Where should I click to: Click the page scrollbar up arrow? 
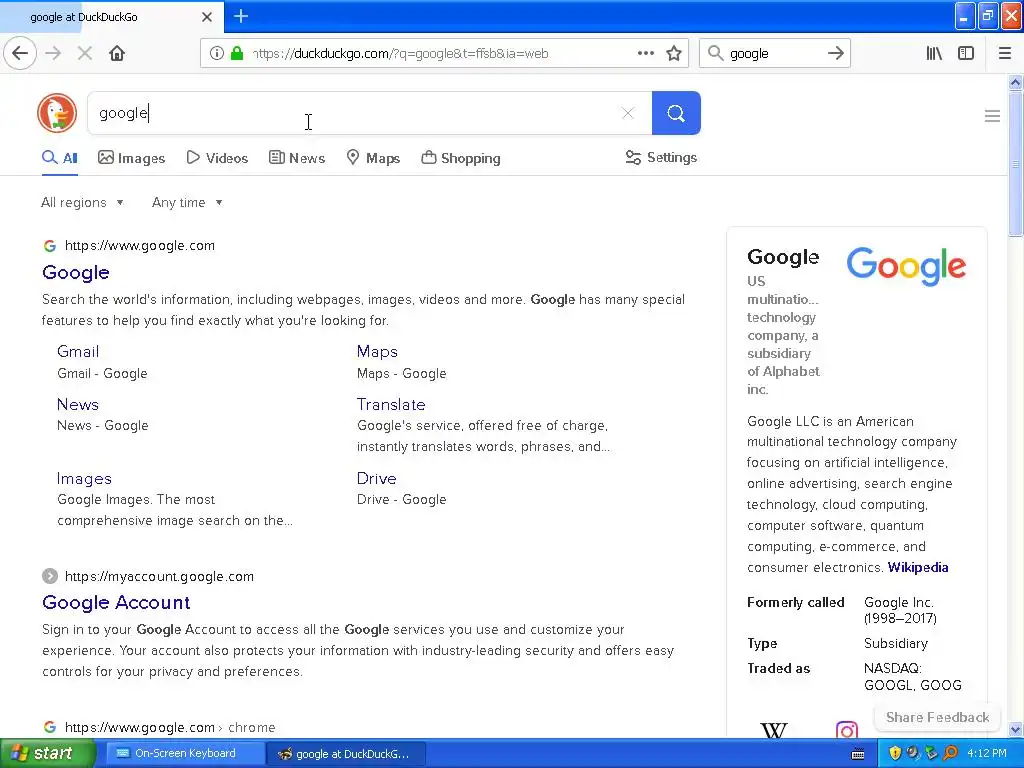[1015, 82]
